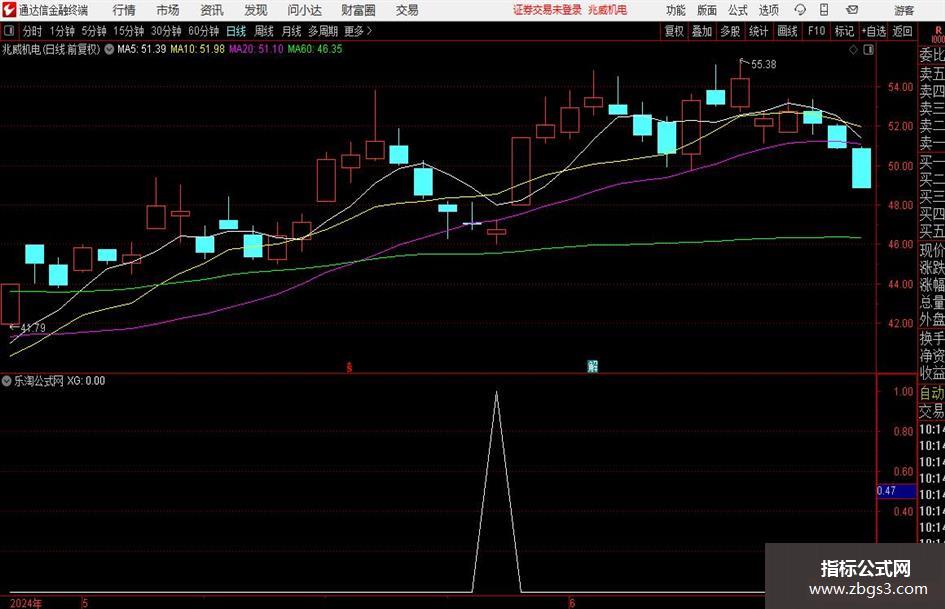Click the blue 0.47 axis value tag
Viewport: 945px width, 609px height.
[896, 491]
